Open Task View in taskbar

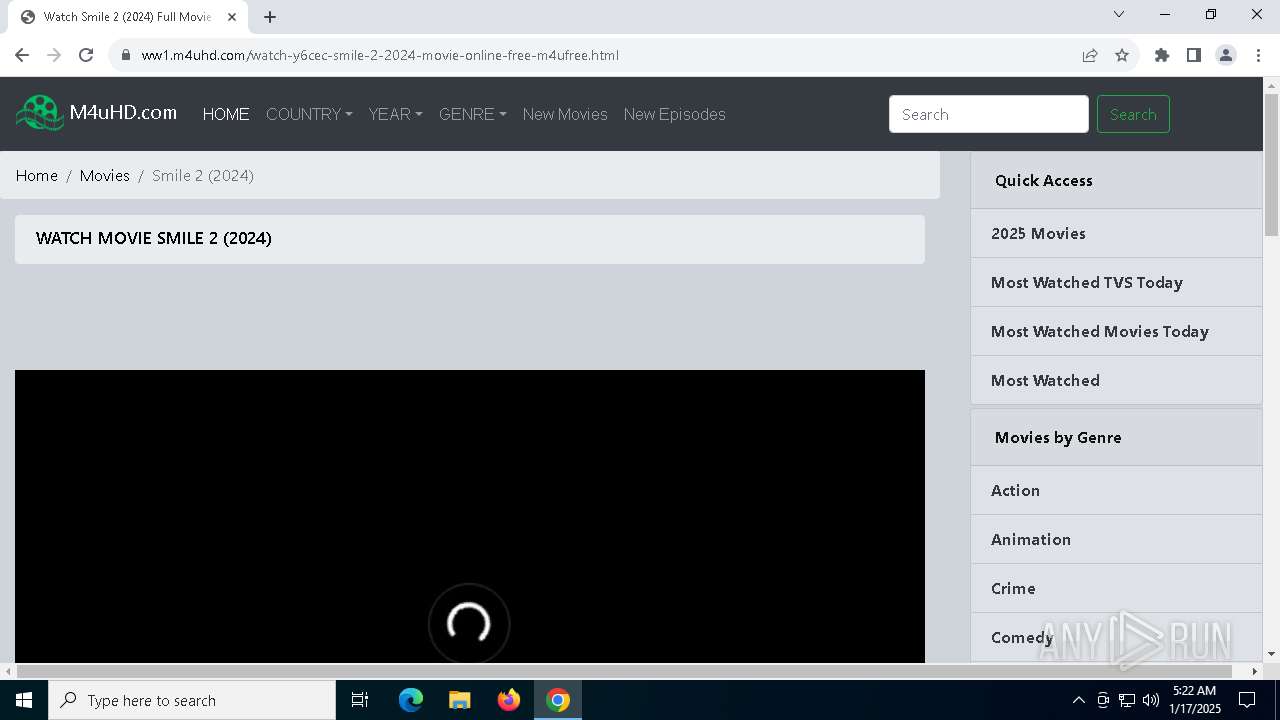(x=360, y=700)
